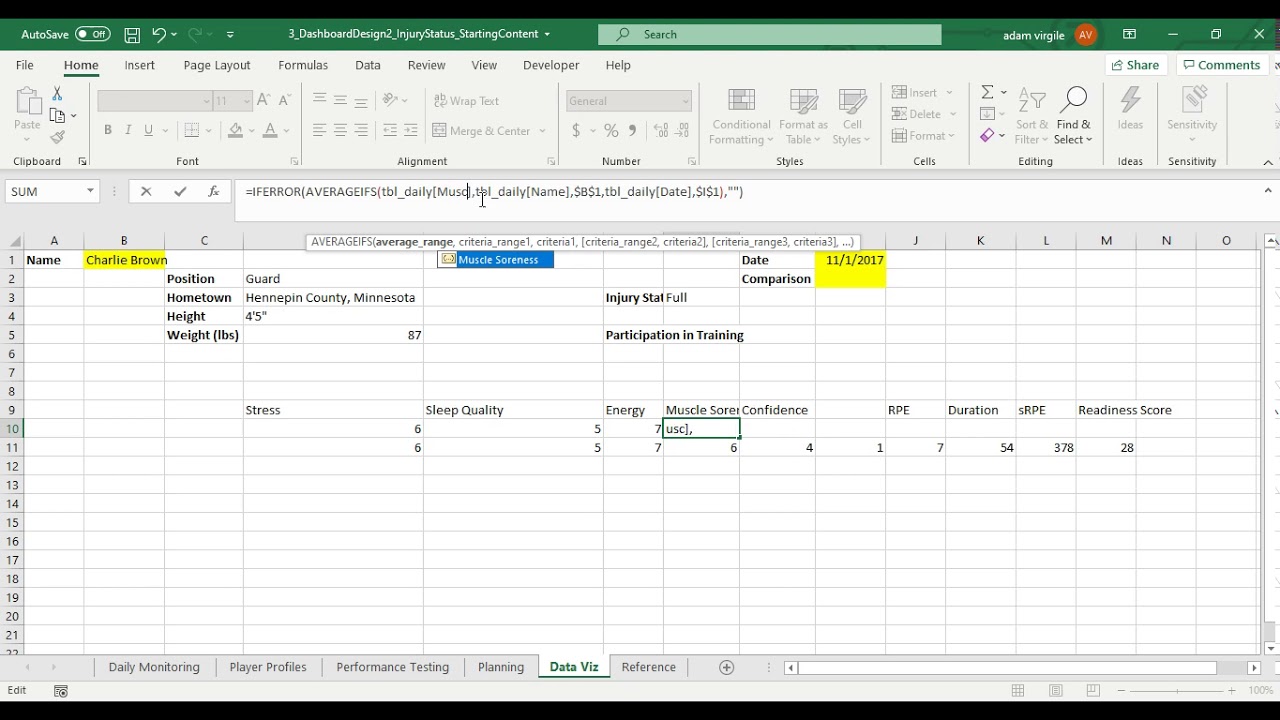The image size is (1280, 720).
Task: Toggle Wrap Text
Action: point(466,101)
